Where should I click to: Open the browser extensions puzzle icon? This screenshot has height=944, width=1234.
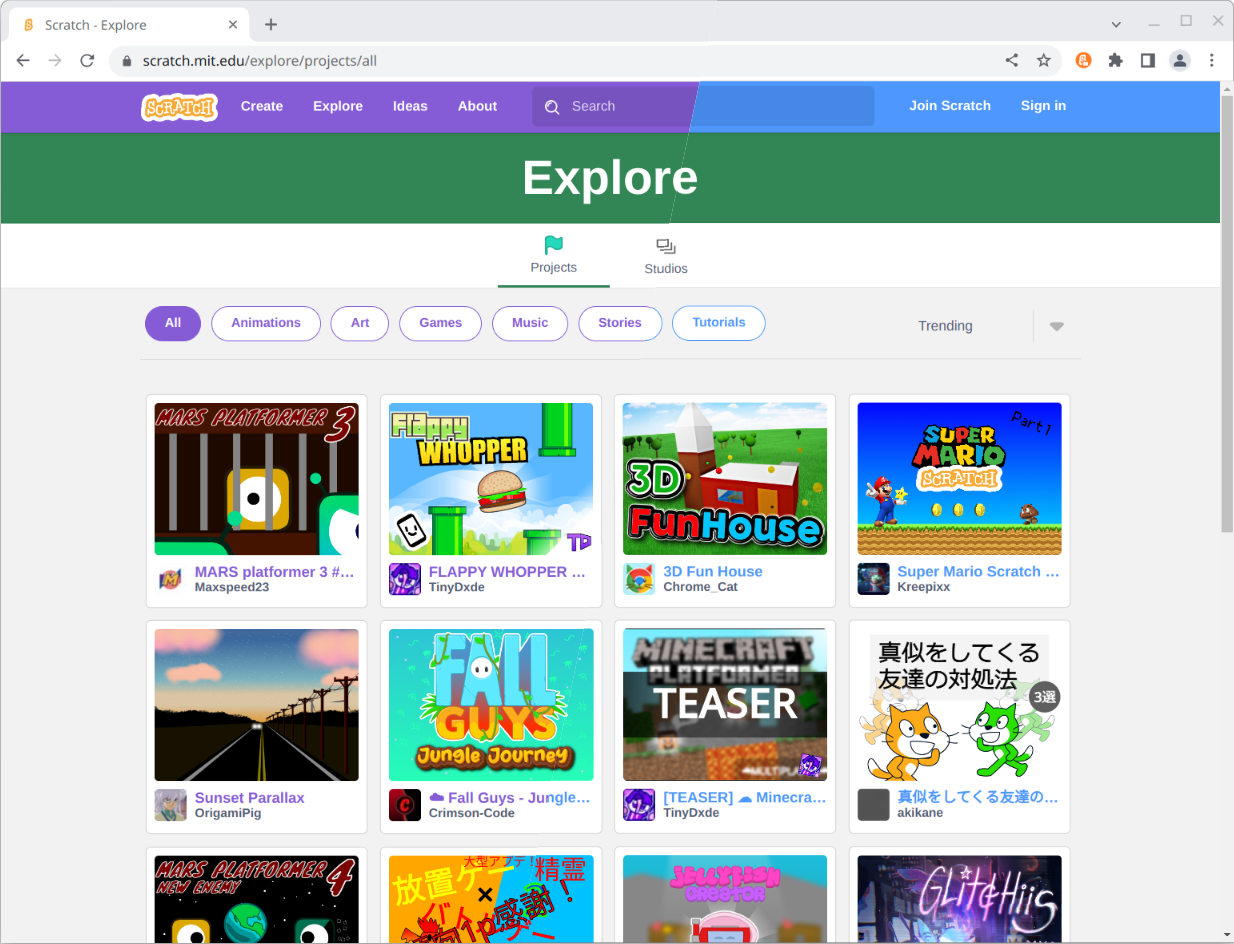1116,60
